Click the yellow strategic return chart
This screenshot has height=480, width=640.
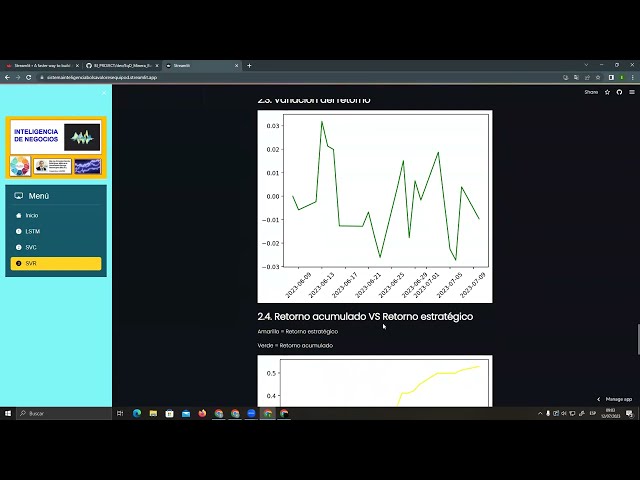375,381
